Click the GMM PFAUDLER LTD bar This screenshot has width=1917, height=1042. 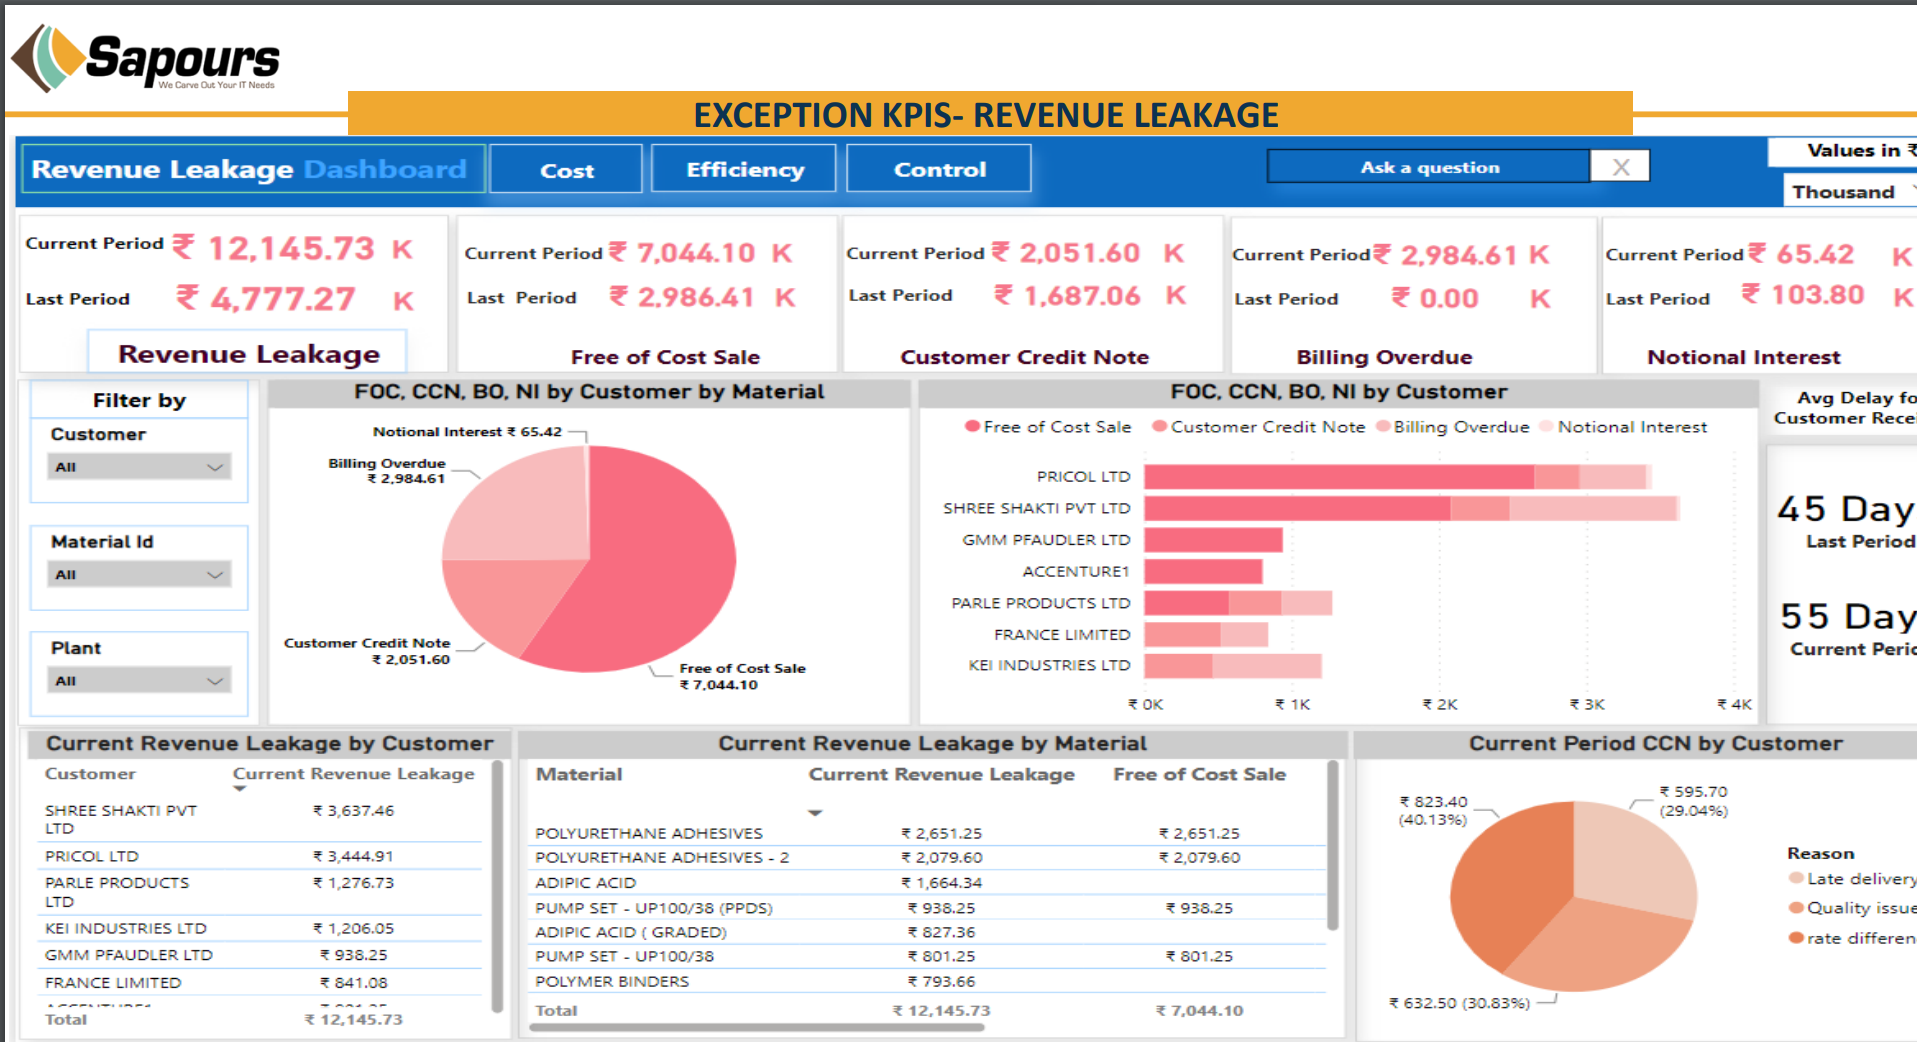click(x=1213, y=540)
